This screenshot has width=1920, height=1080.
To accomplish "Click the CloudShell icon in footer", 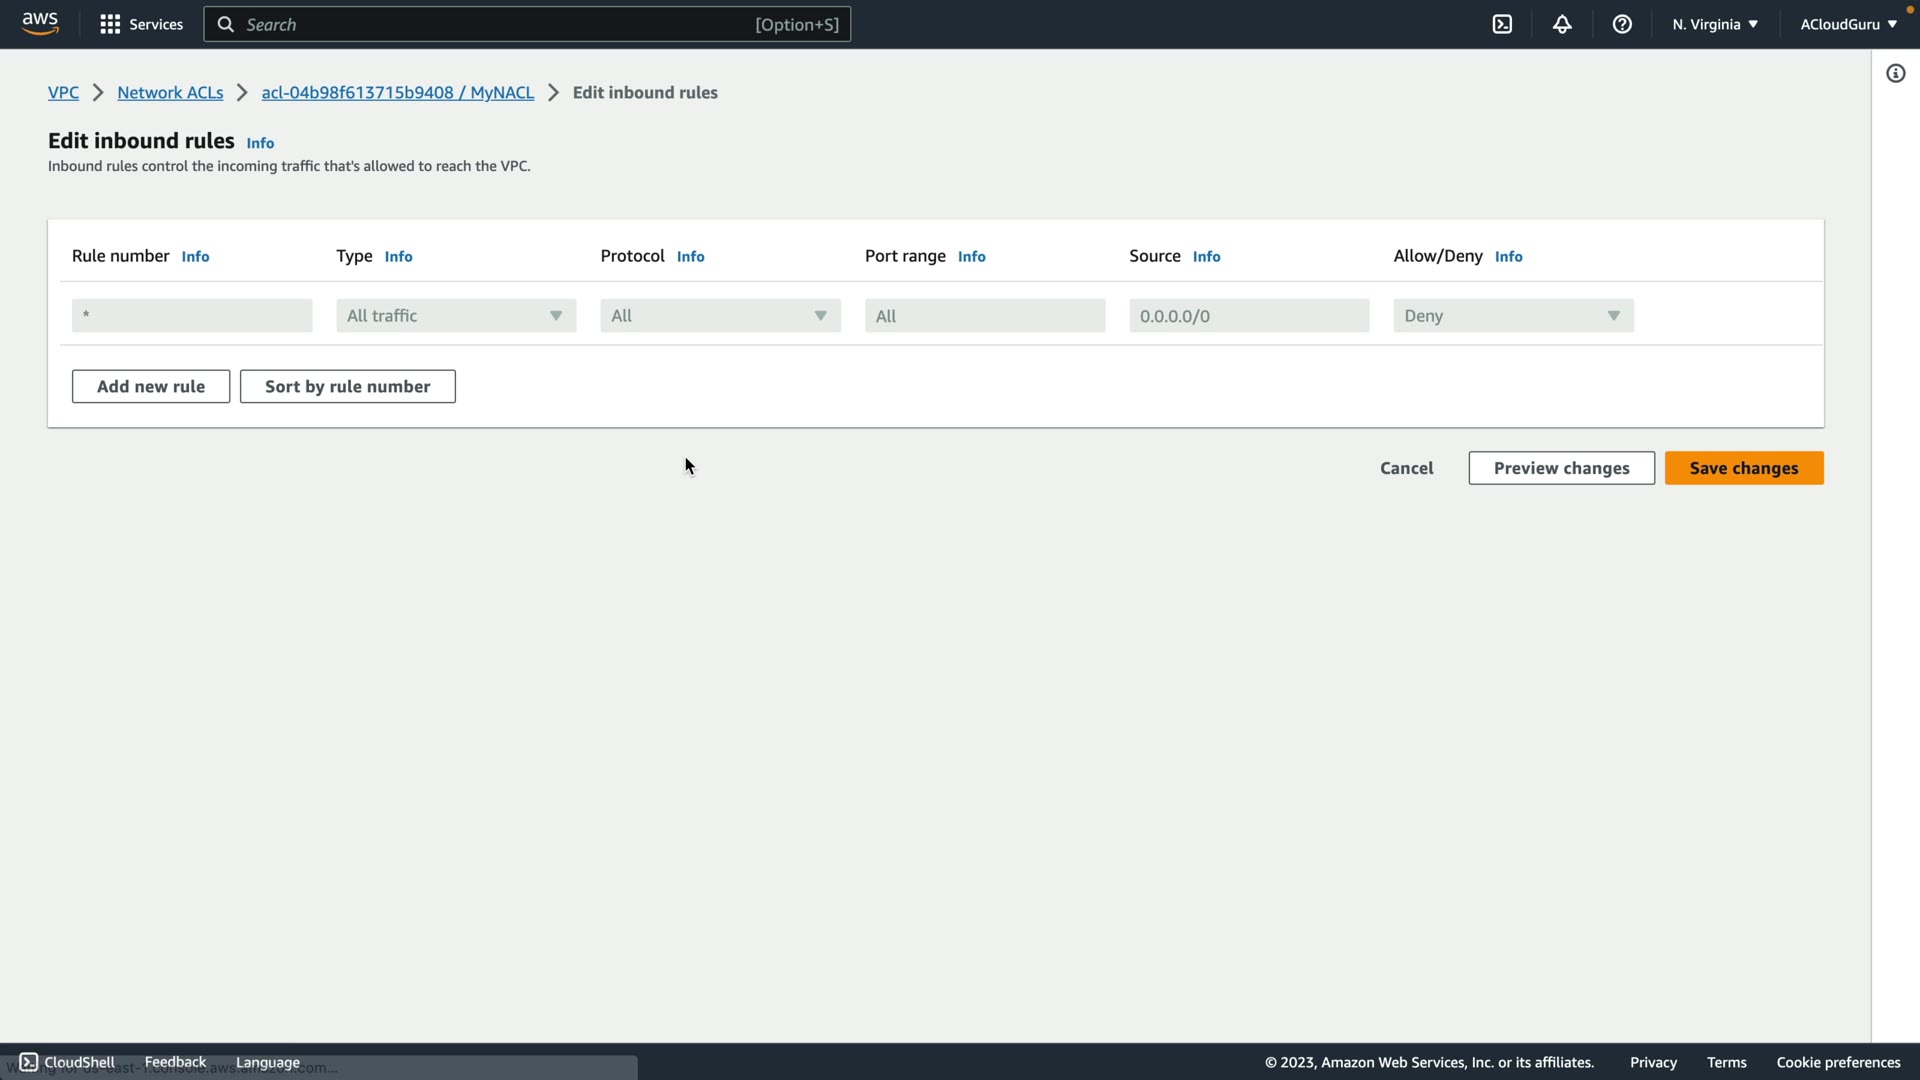I will [28, 1062].
